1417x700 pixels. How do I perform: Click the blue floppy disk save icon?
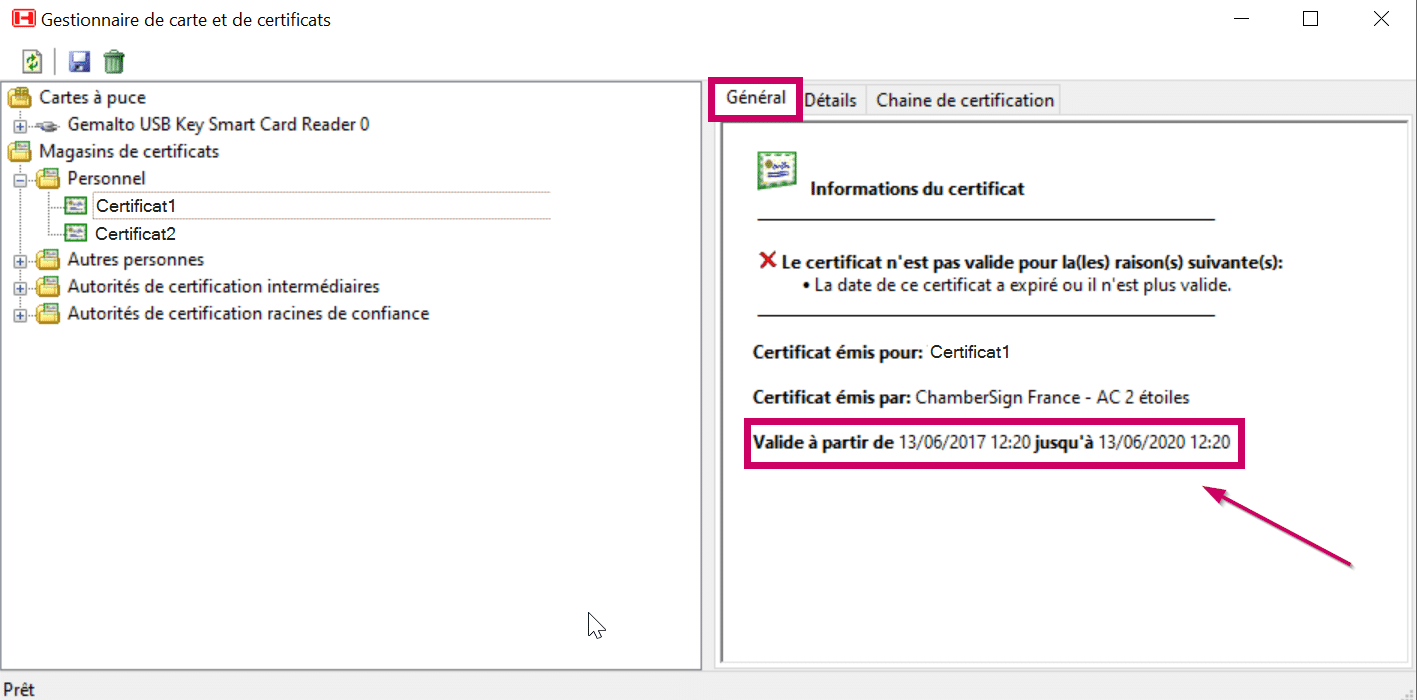(x=79, y=62)
